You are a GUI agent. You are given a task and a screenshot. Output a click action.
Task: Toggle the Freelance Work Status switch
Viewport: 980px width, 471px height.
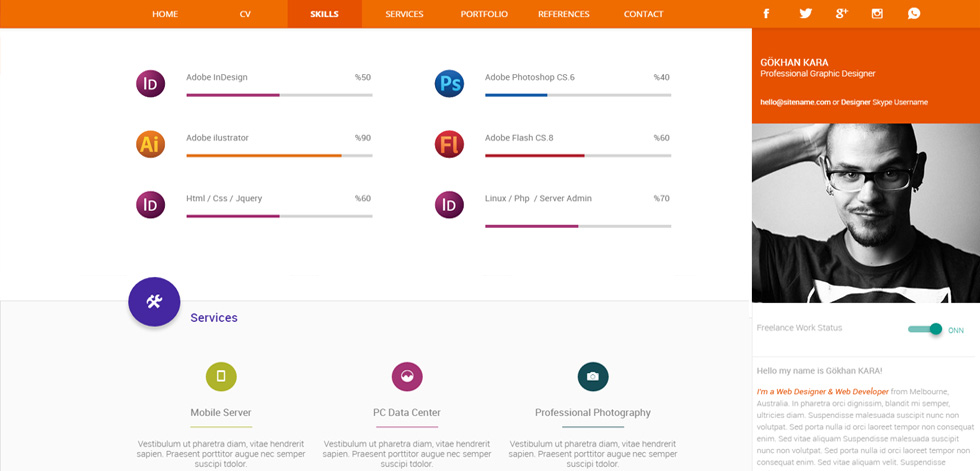point(926,329)
